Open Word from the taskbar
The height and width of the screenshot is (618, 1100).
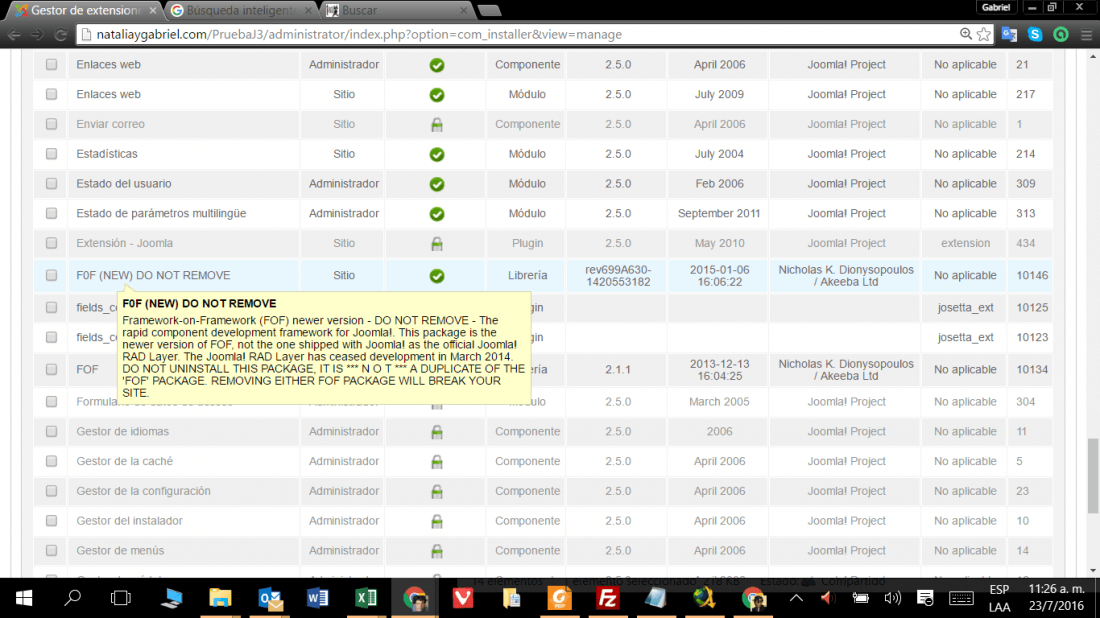click(318, 598)
